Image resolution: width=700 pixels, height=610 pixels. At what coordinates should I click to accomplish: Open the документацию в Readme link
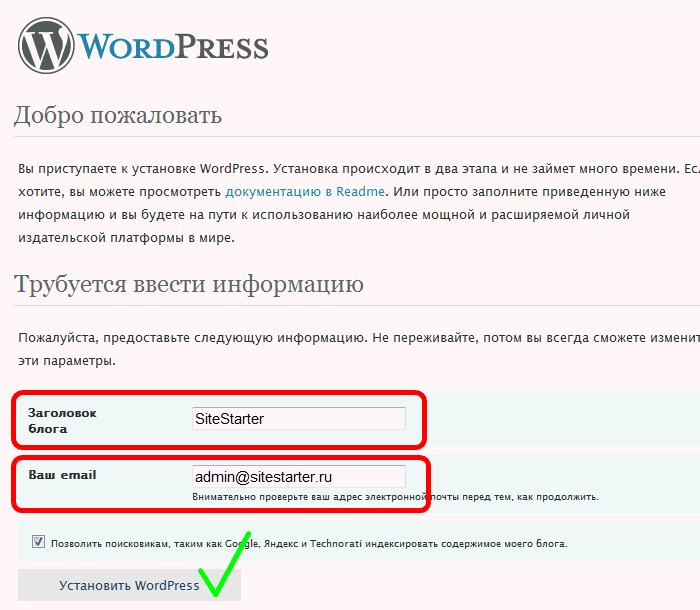click(x=305, y=192)
